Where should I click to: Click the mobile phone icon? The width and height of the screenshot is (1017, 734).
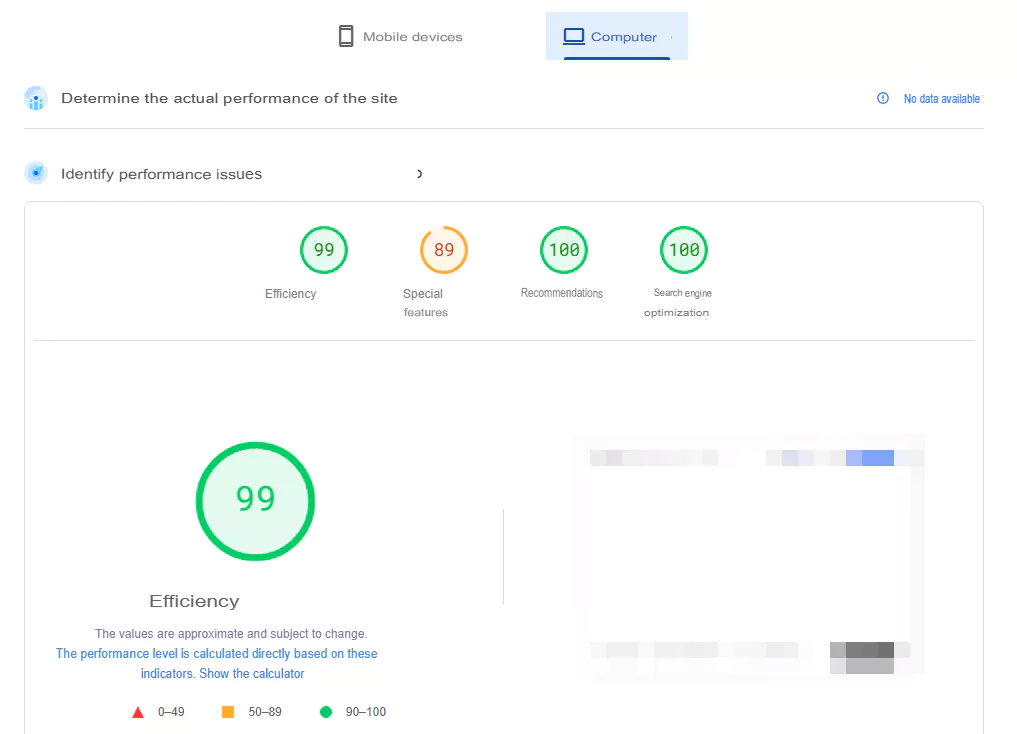point(346,36)
